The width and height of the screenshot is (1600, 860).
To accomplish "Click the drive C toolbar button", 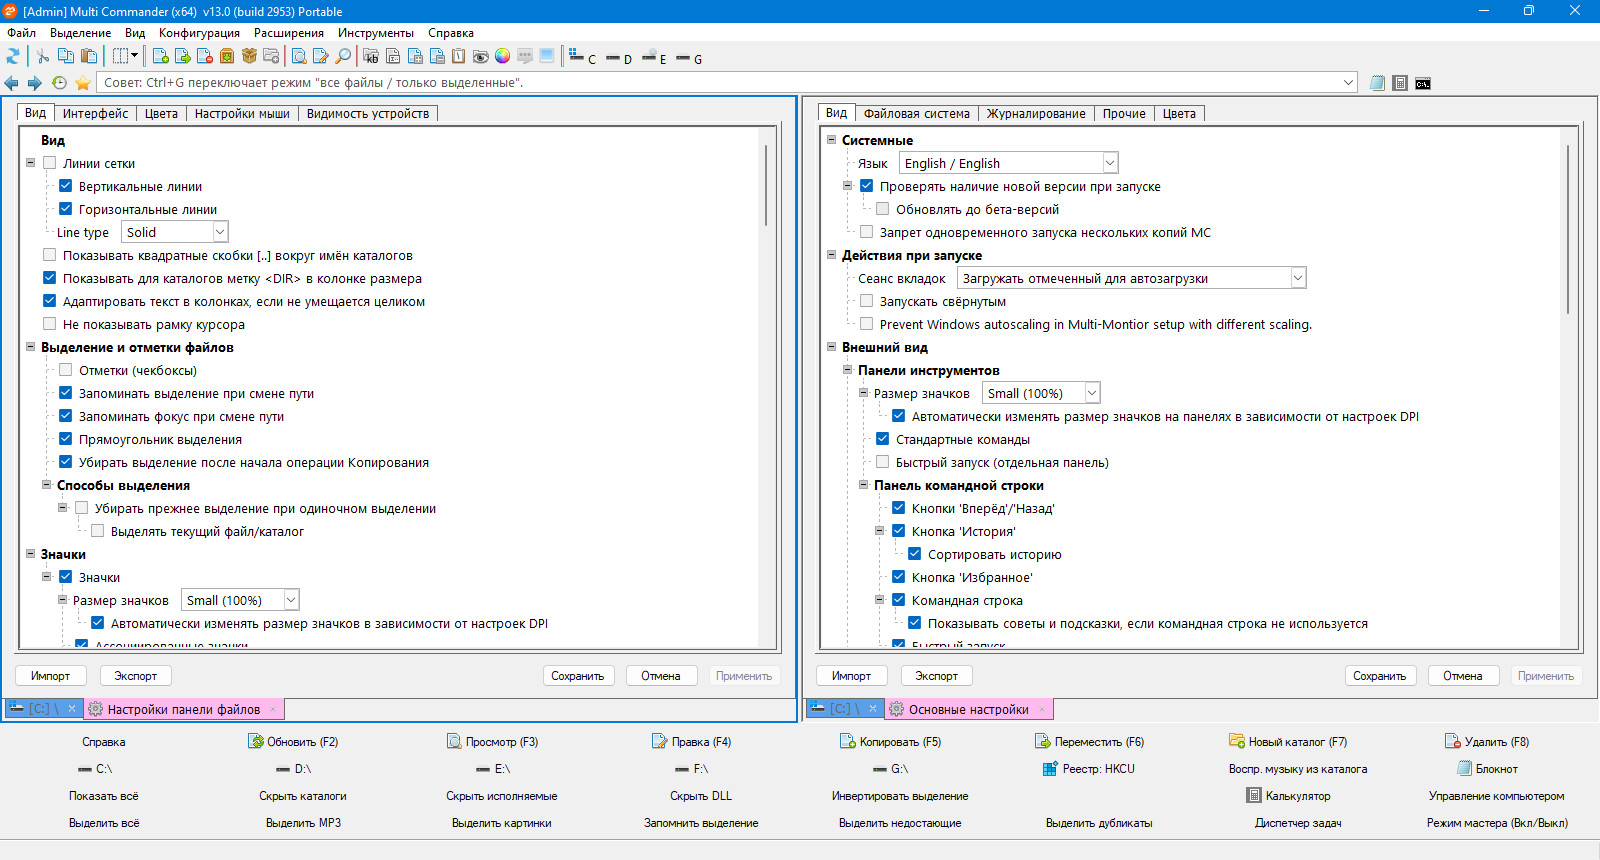I will coord(582,57).
